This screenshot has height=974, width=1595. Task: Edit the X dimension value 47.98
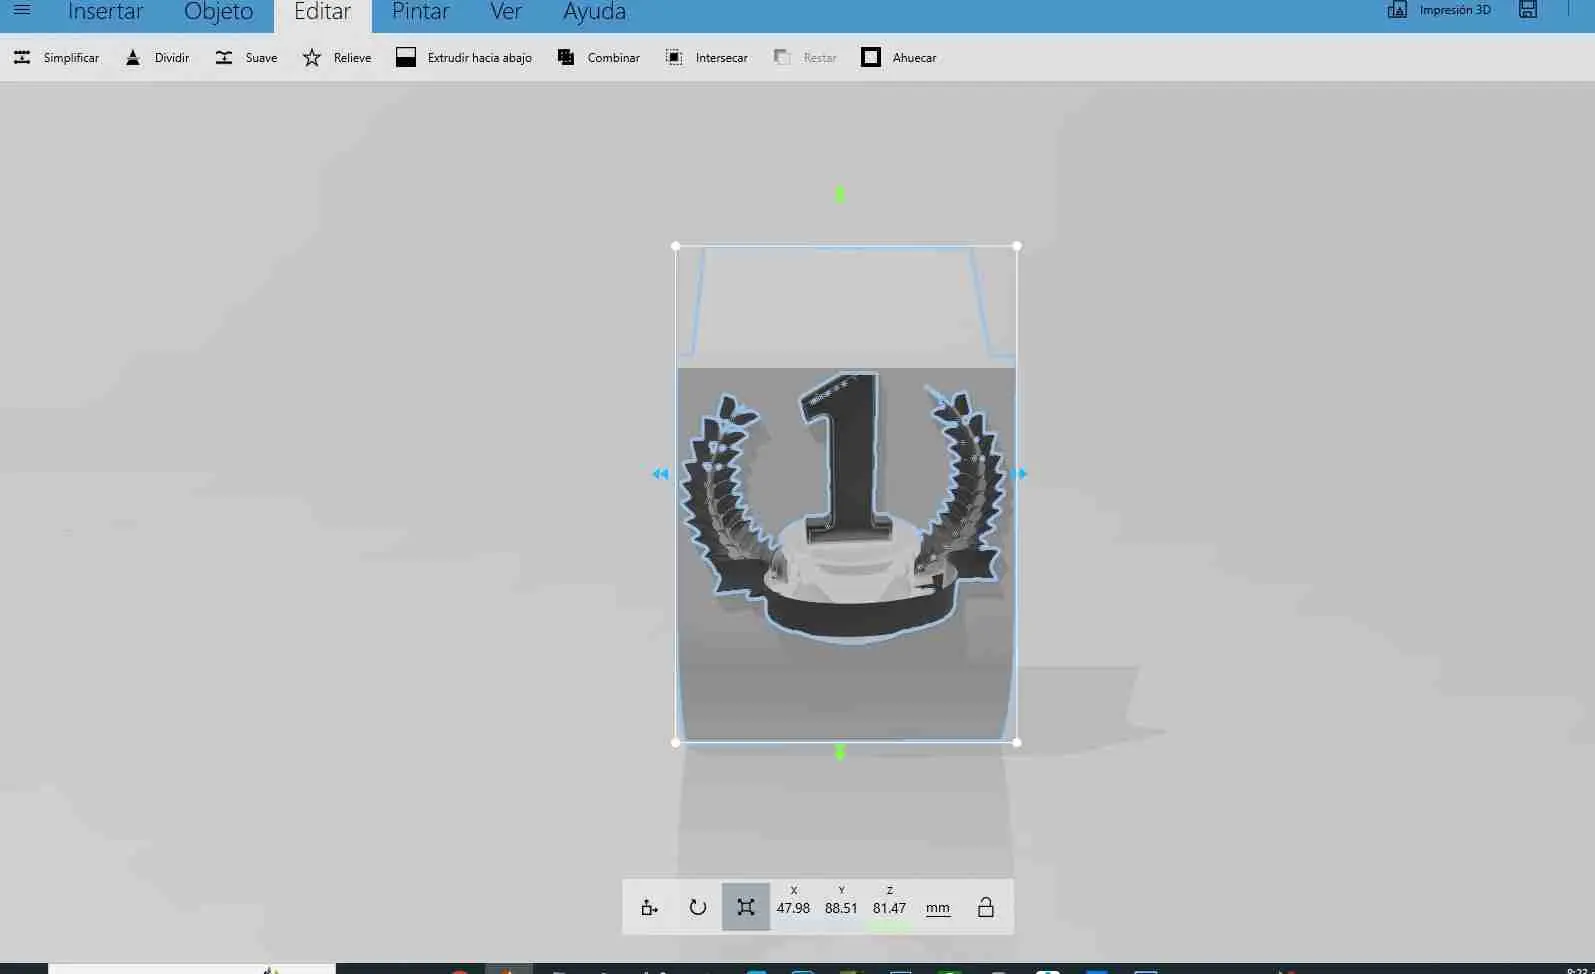click(793, 908)
